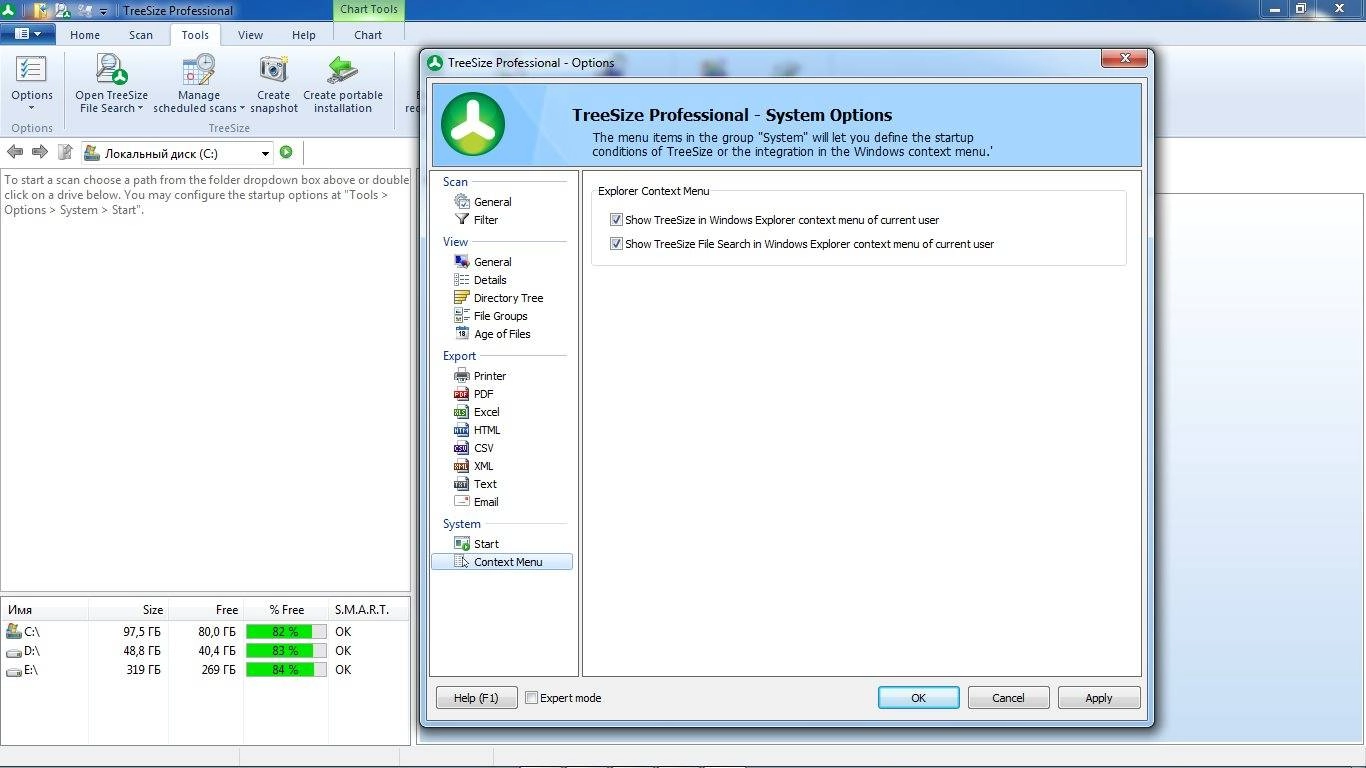
Task: Open the blue application menu button
Action: pyautogui.click(x=27, y=34)
